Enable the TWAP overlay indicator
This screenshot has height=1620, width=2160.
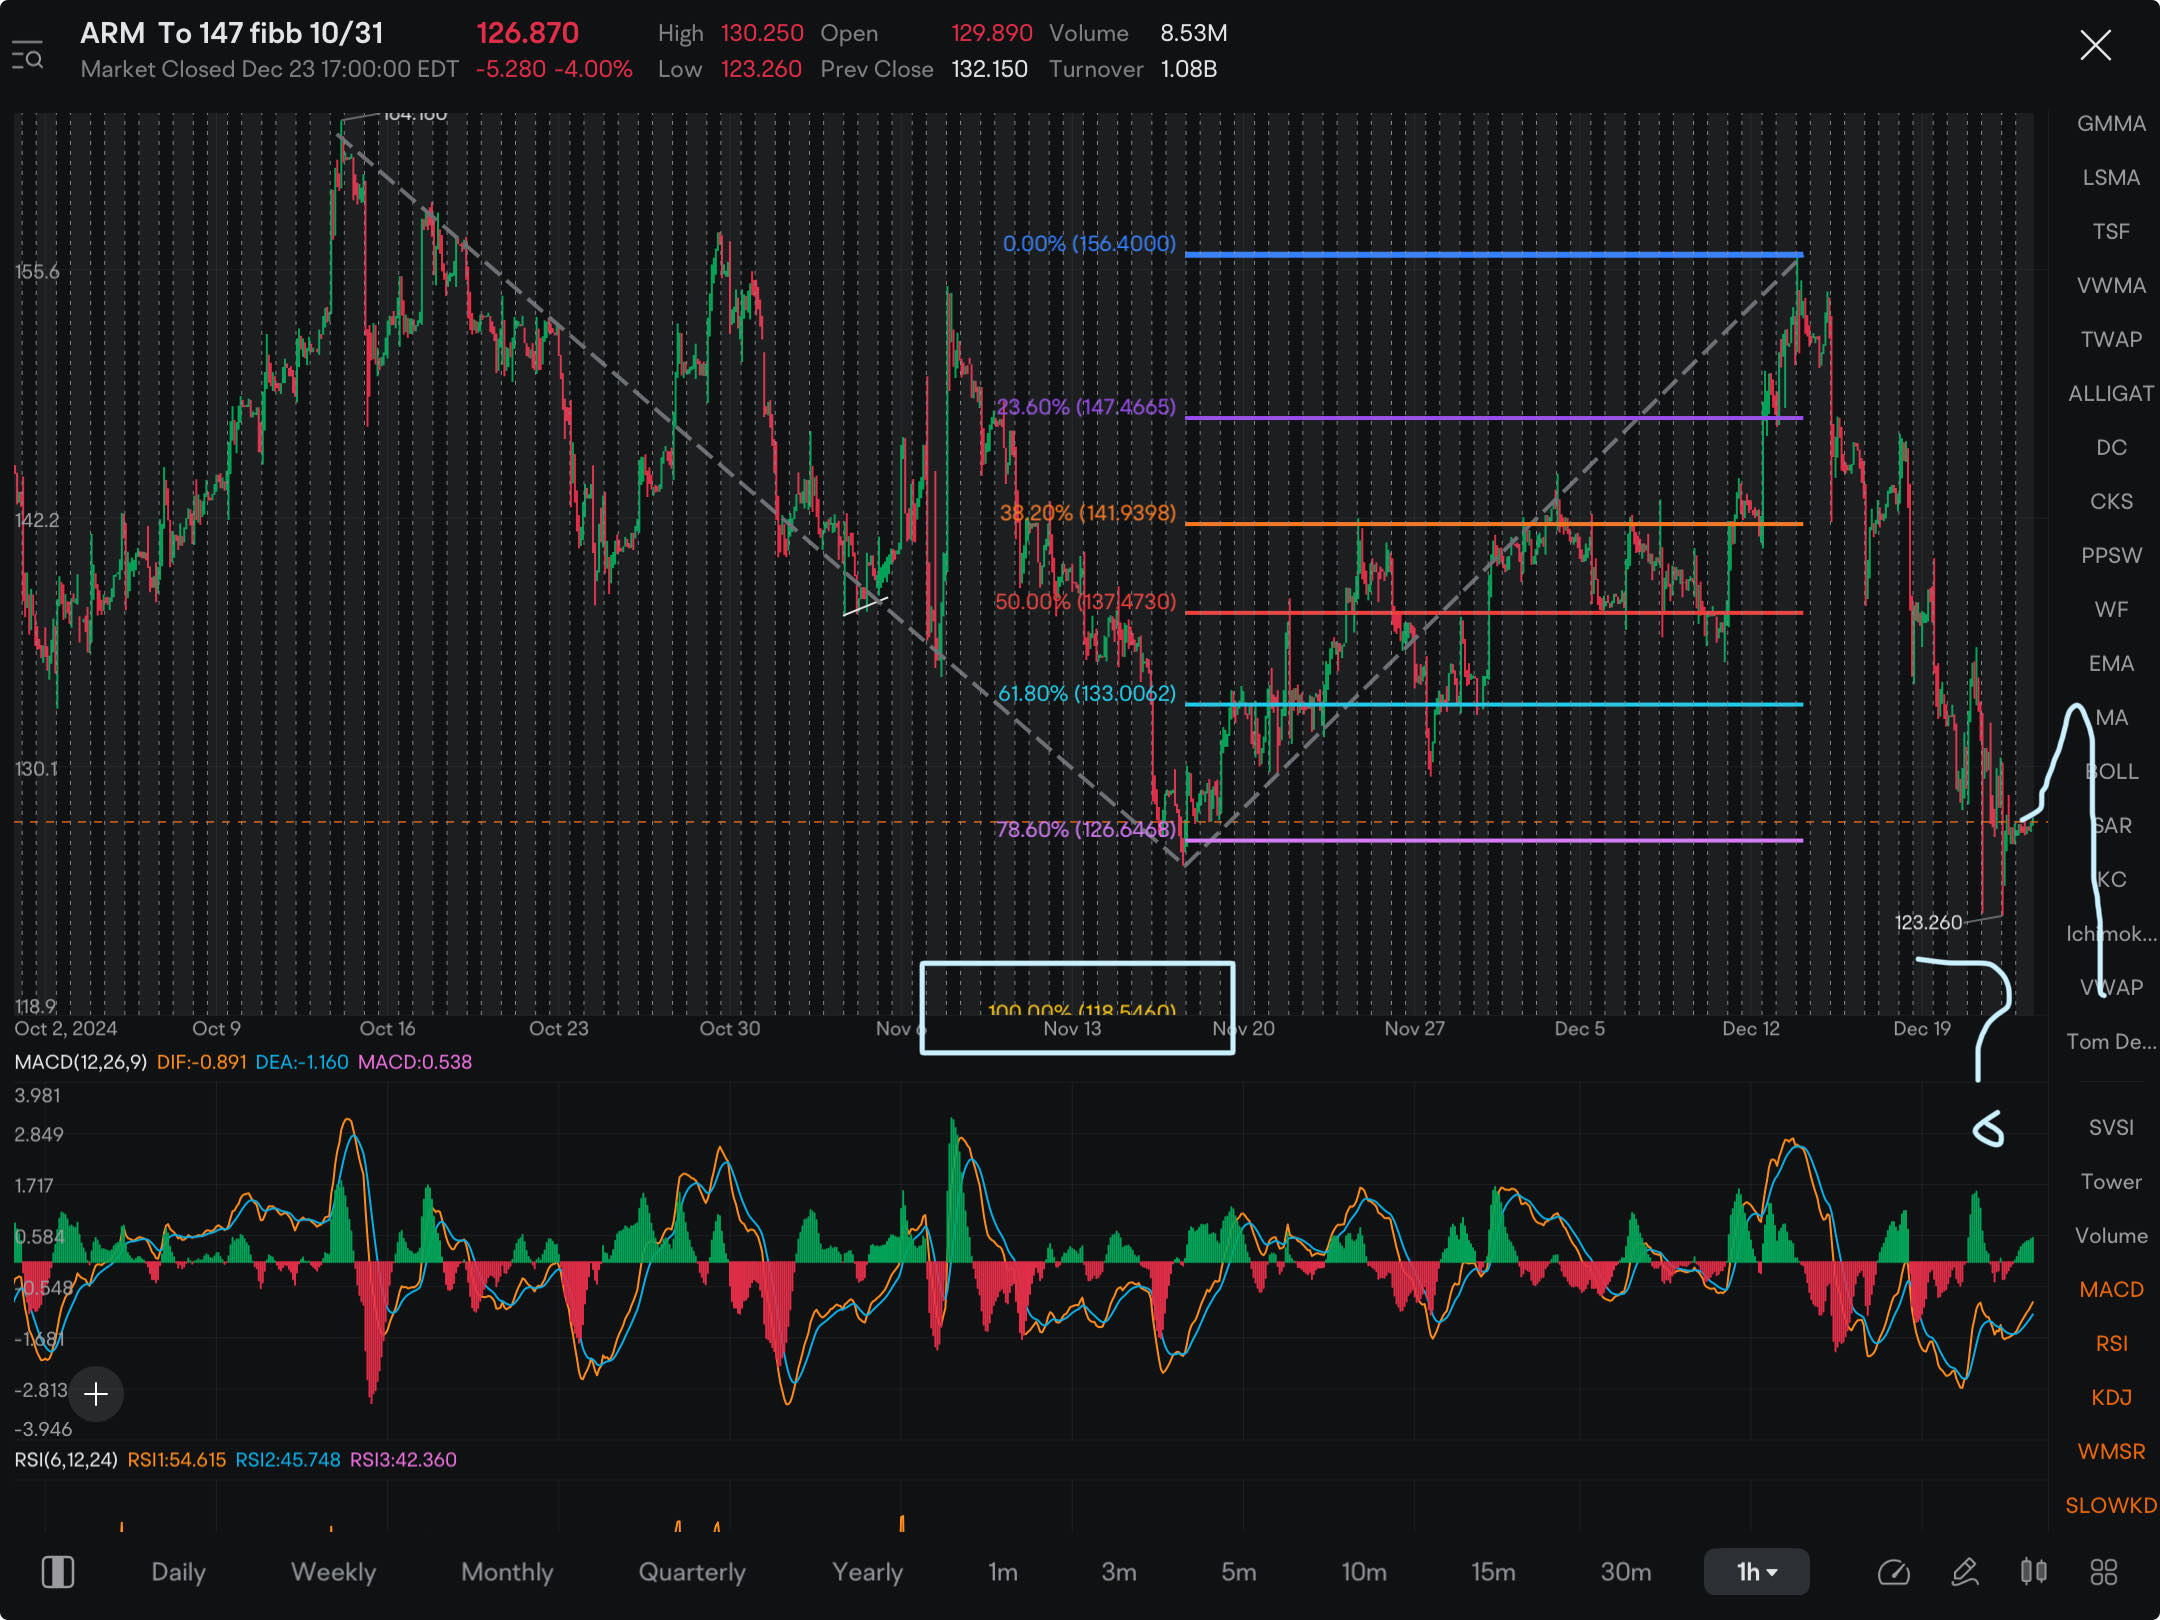pyautogui.click(x=2111, y=339)
